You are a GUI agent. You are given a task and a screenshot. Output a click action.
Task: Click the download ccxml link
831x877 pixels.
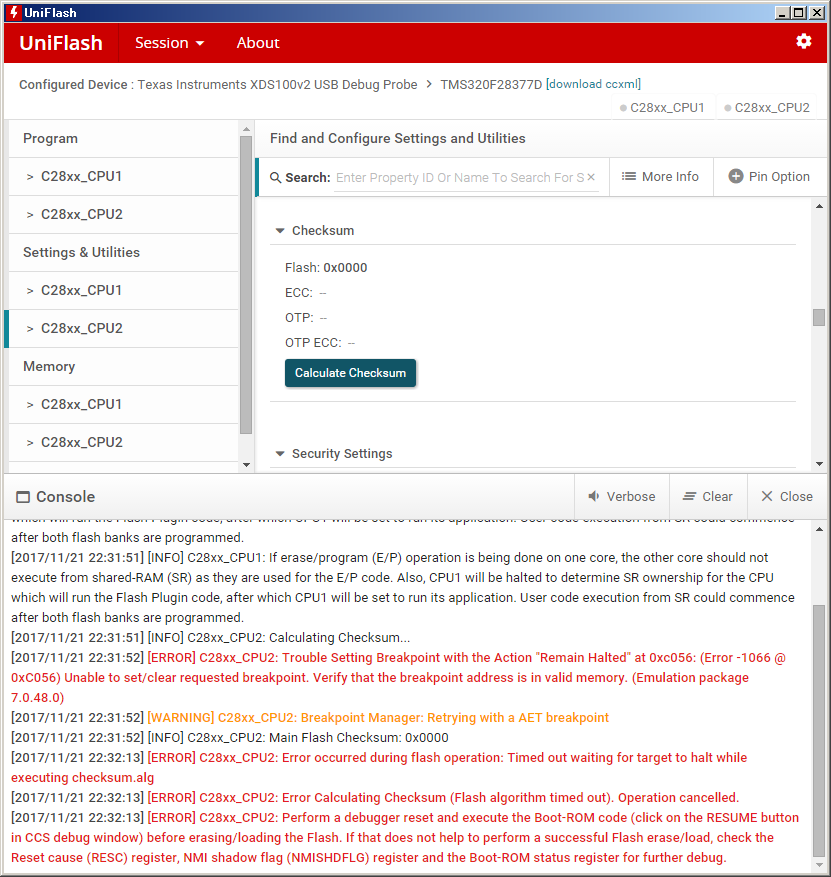coord(593,84)
